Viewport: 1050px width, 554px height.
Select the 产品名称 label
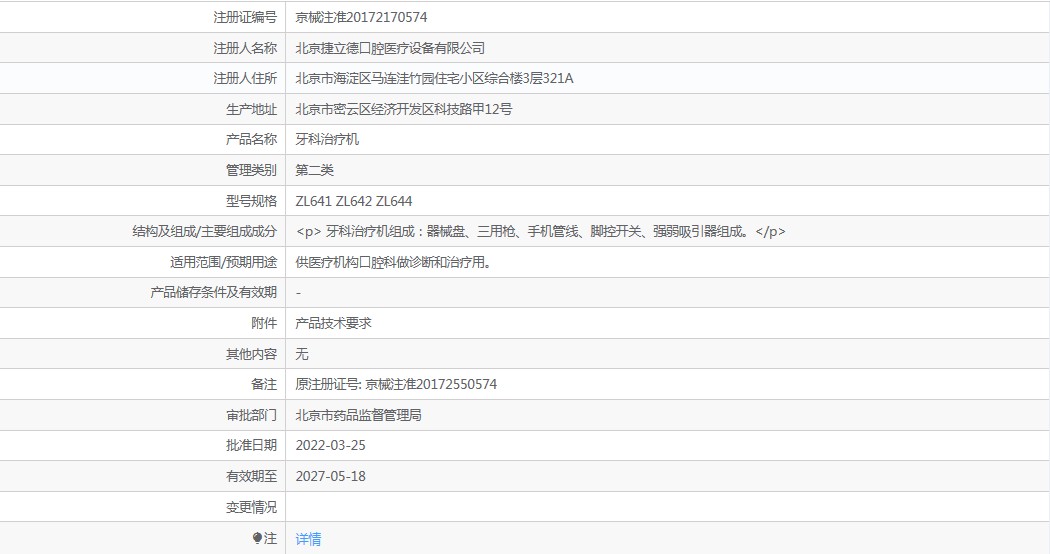[x=251, y=139]
